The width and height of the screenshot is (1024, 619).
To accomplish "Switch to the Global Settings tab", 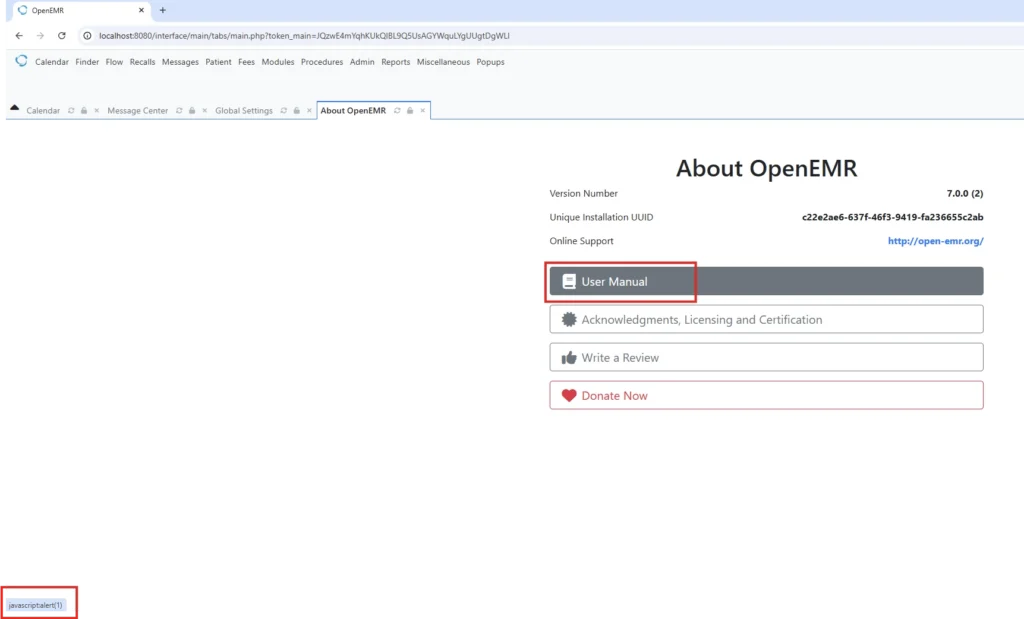I will [x=244, y=111].
